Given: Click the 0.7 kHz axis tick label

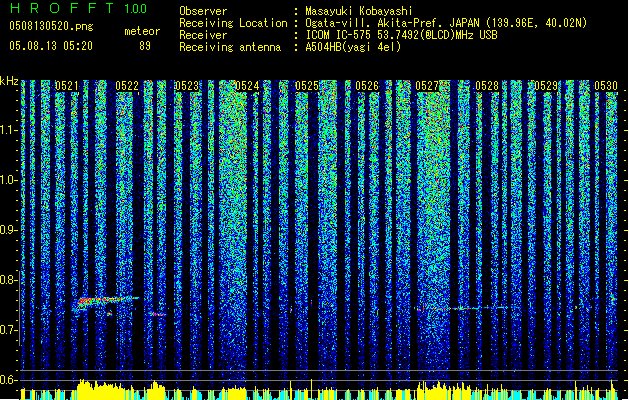Looking at the screenshot, I should 9,330.
